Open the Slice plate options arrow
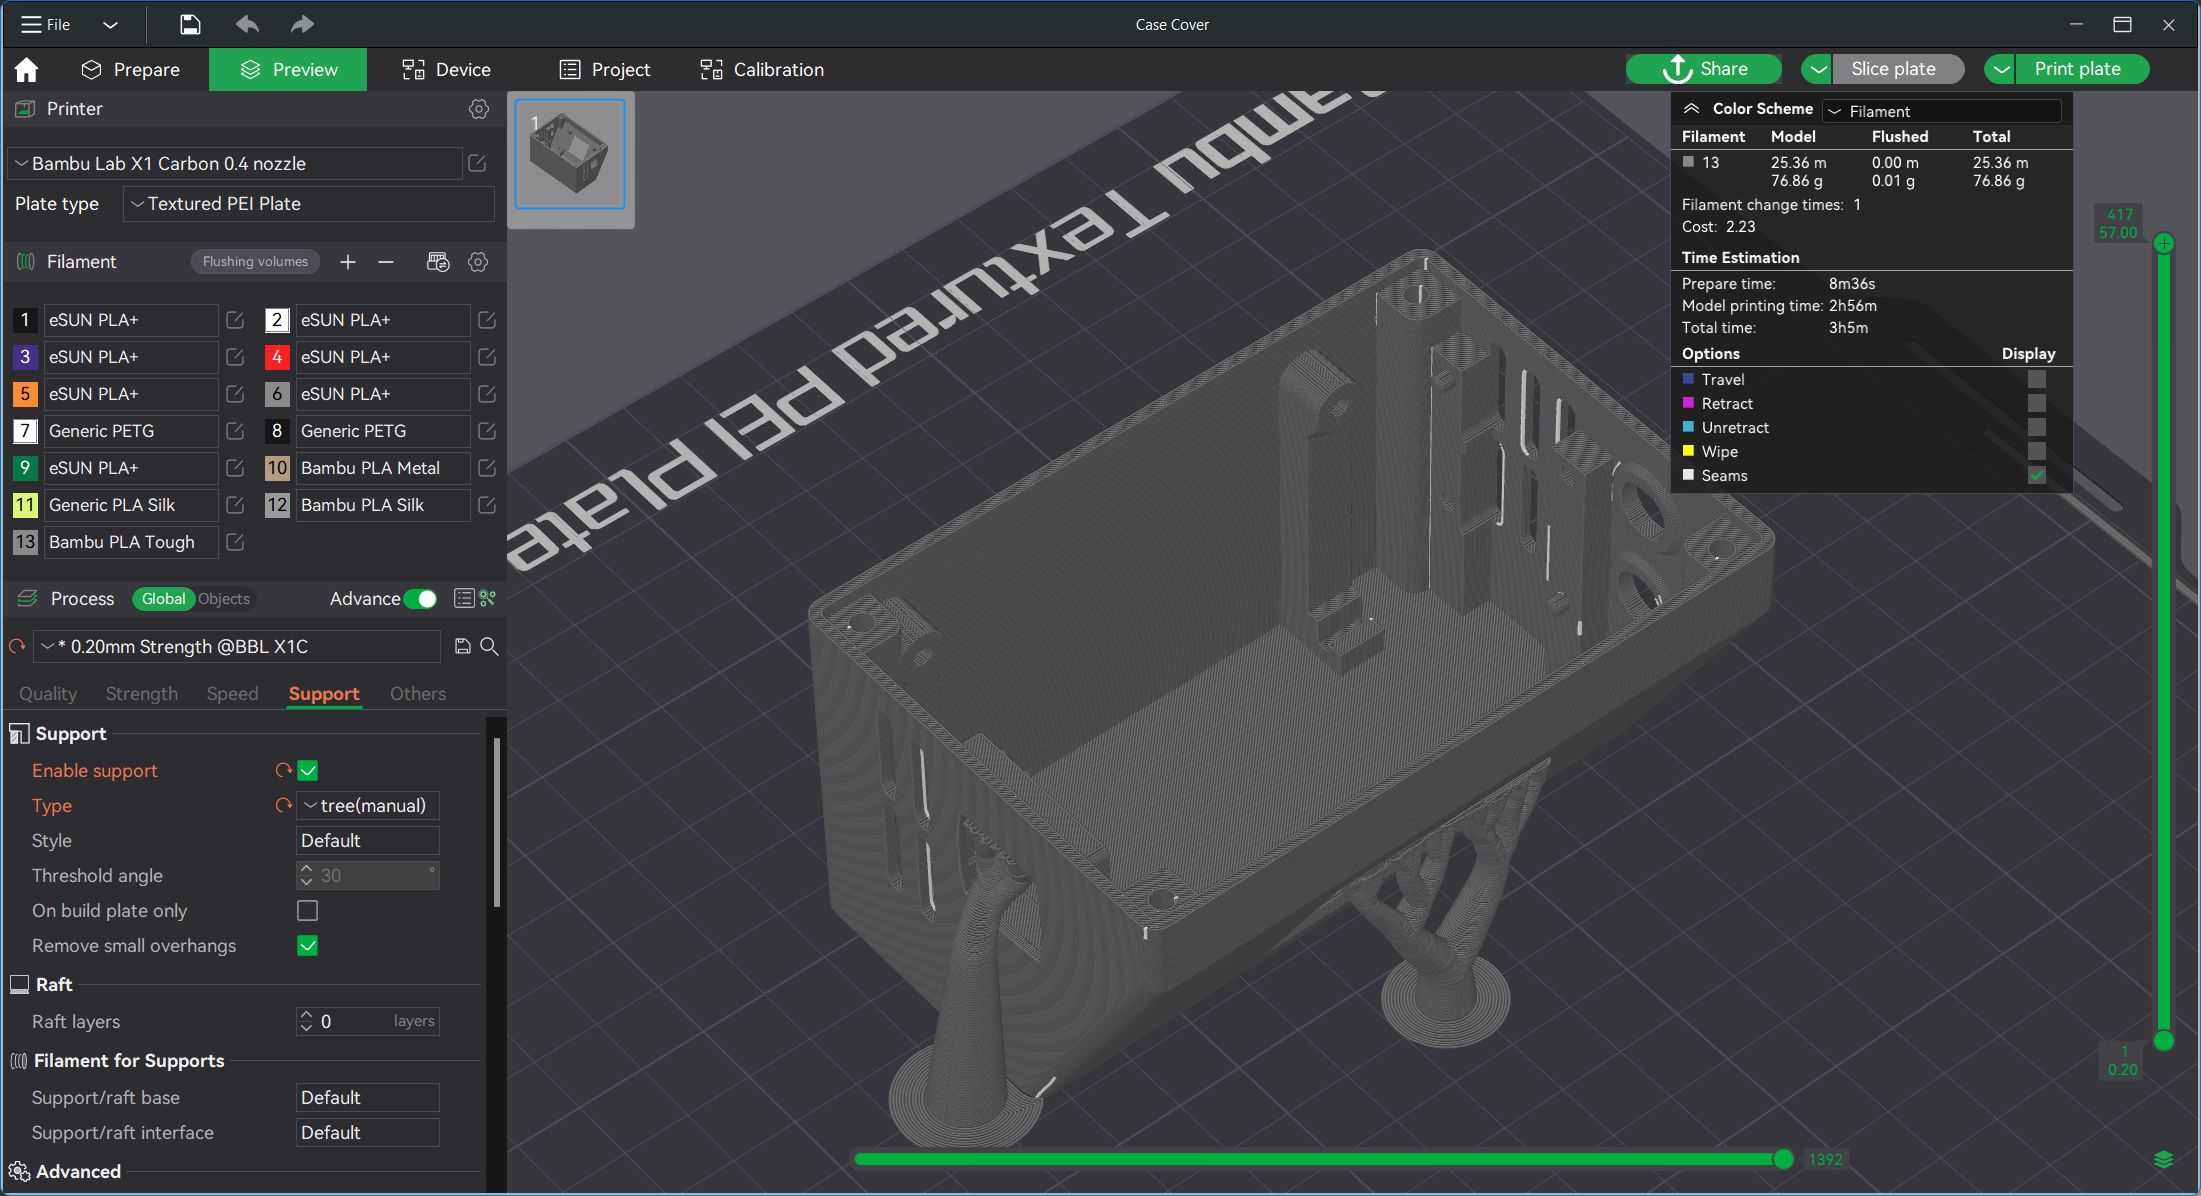Screen dimensions: 2201x1196 1817,69
